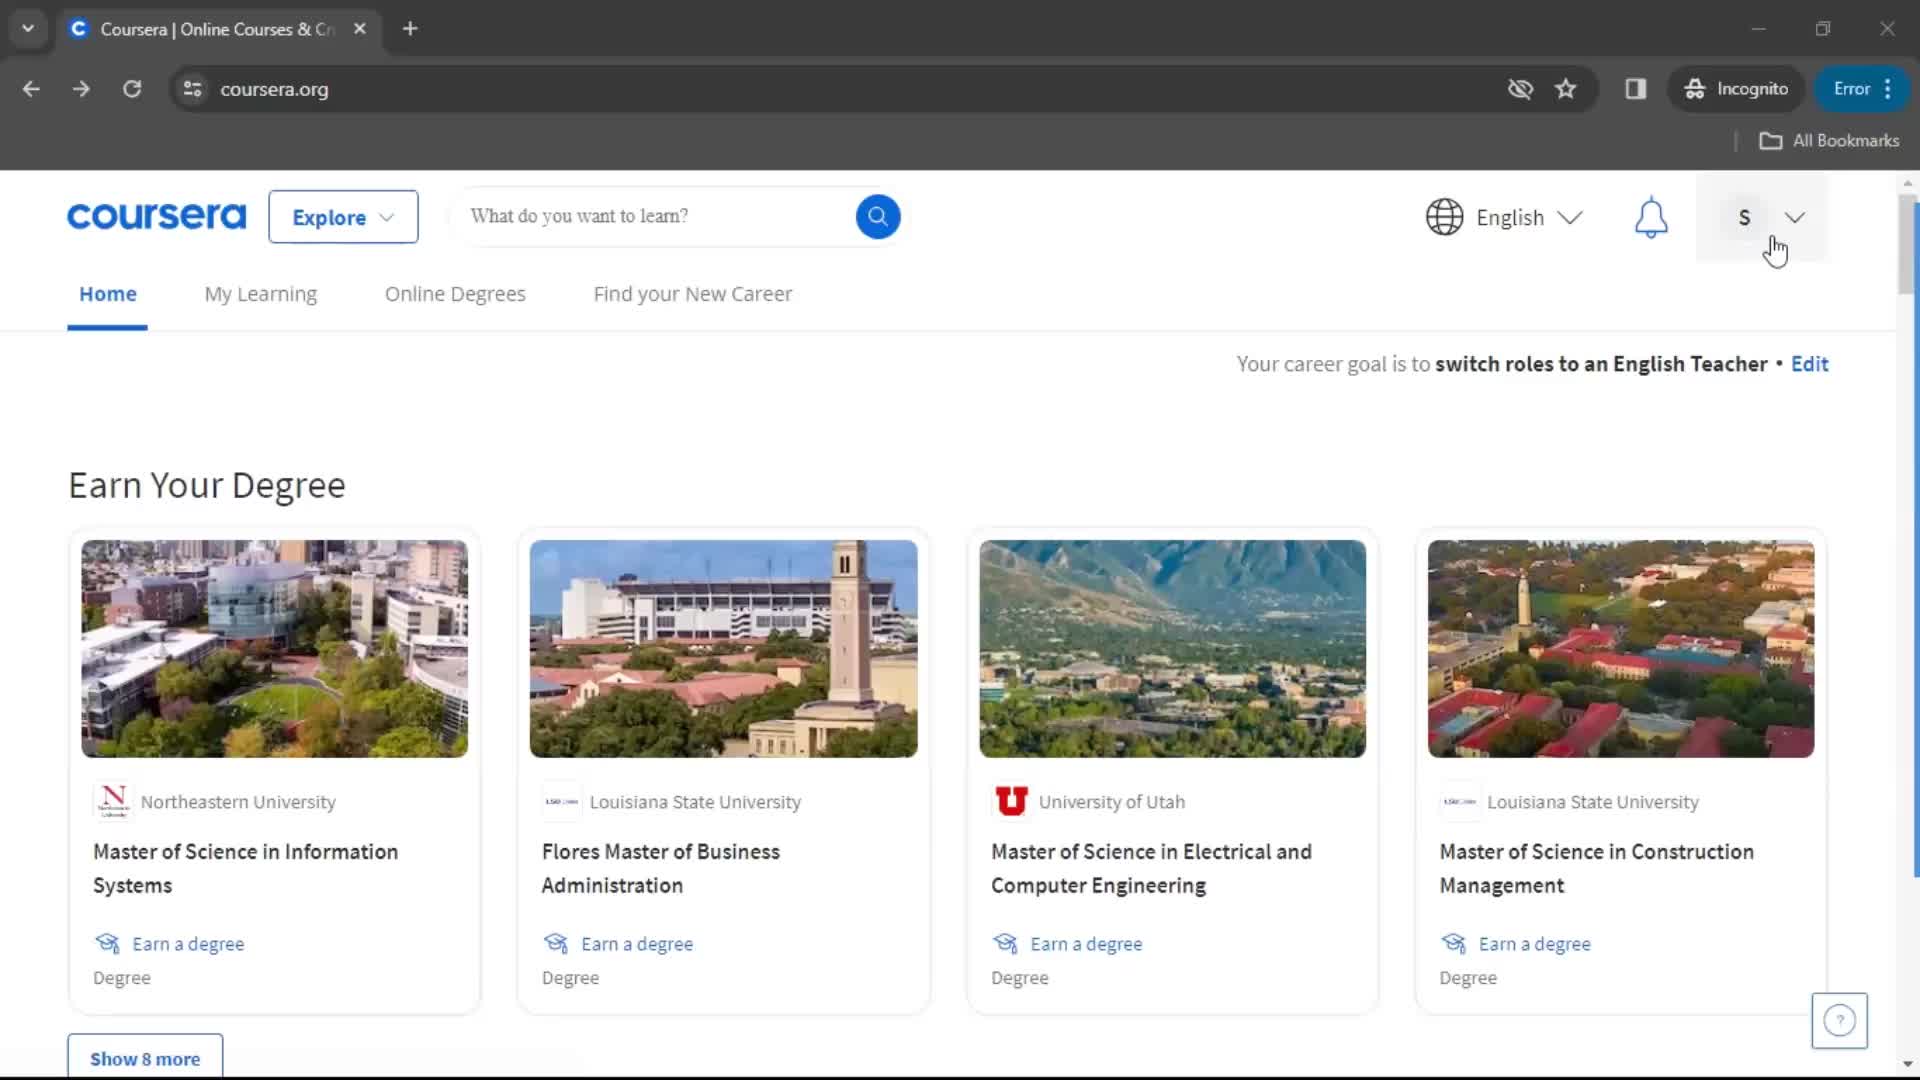Expand the Explore dropdown
The height and width of the screenshot is (1080, 1920).
pyautogui.click(x=343, y=217)
